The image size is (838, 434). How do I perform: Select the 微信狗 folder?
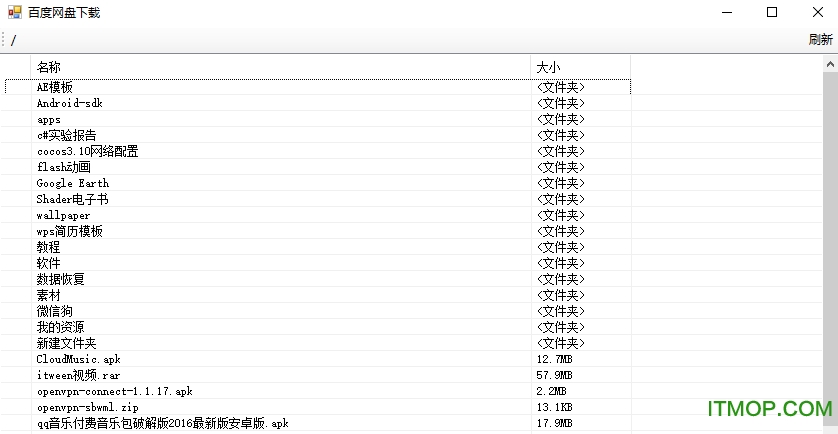55,311
